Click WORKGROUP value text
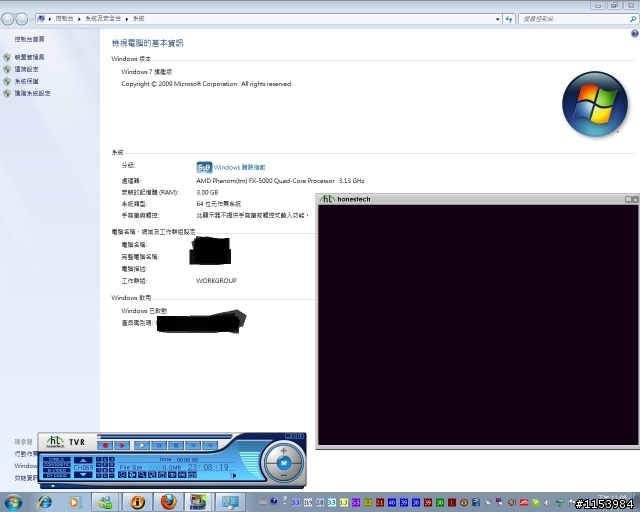640x512 pixels. [x=216, y=280]
